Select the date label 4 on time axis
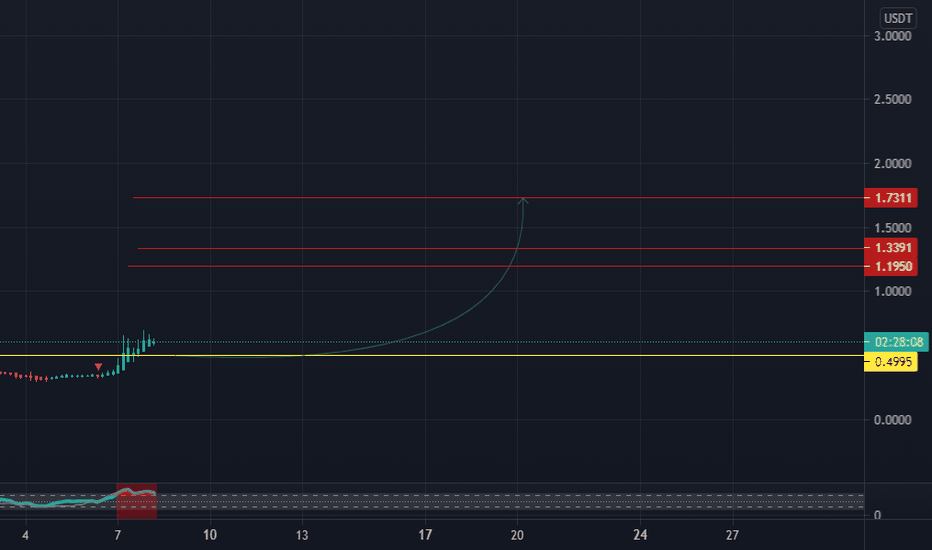 coord(25,535)
